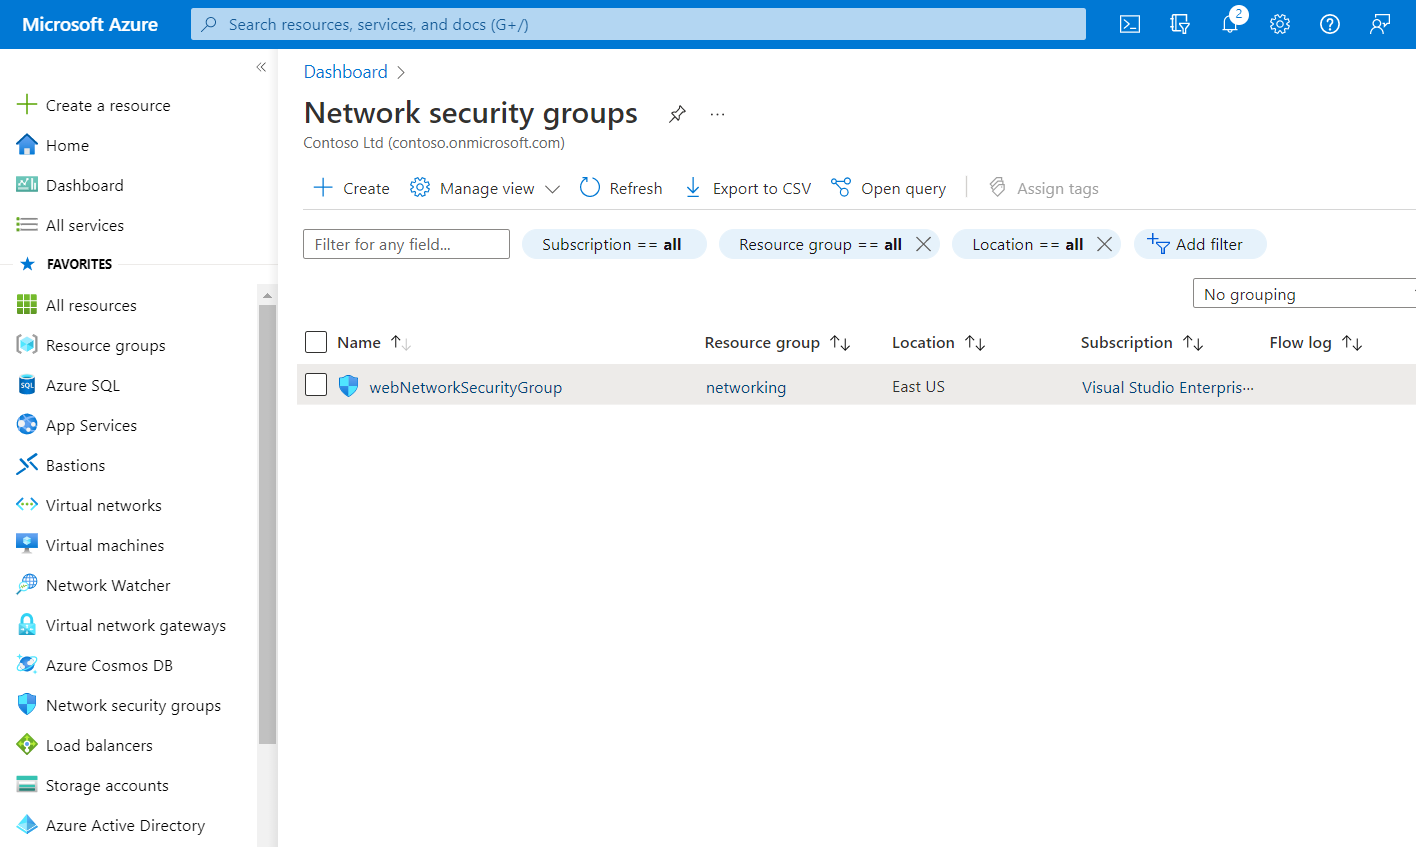Click Create in the toolbar

351,188
